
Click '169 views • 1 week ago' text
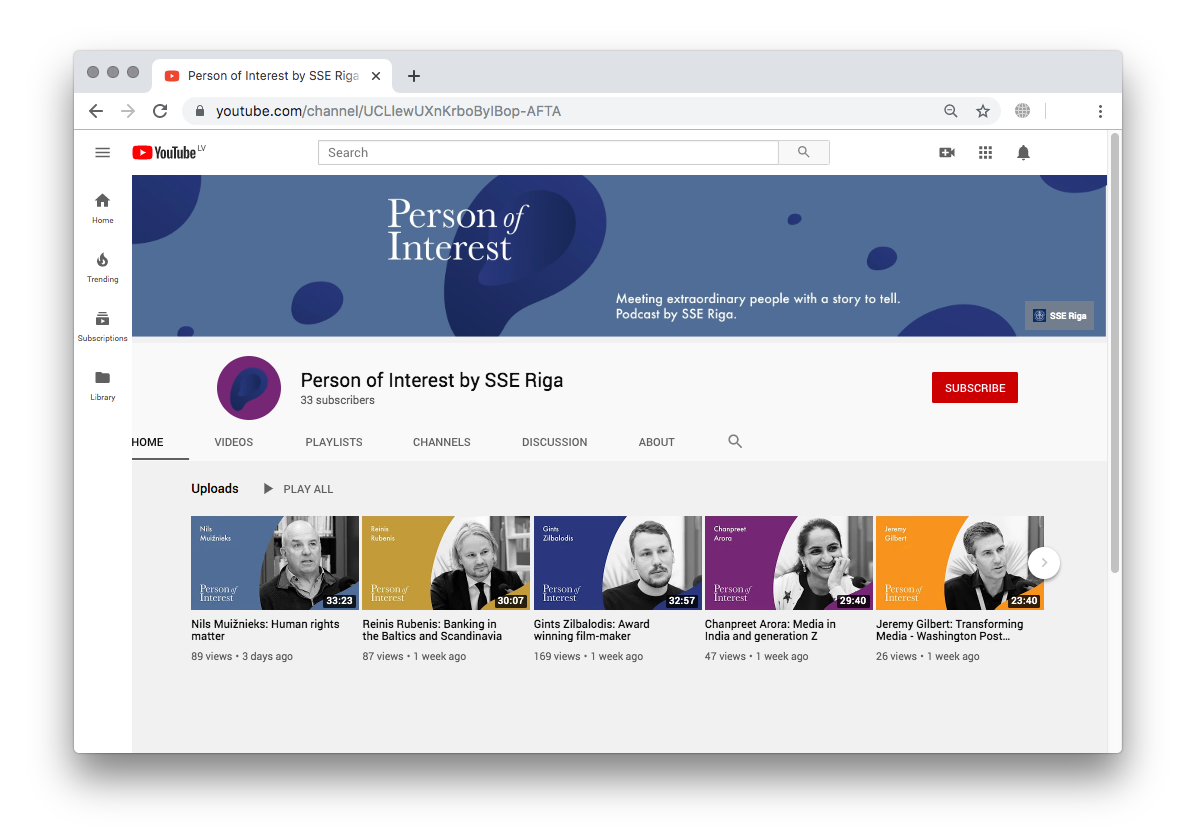(x=588, y=657)
